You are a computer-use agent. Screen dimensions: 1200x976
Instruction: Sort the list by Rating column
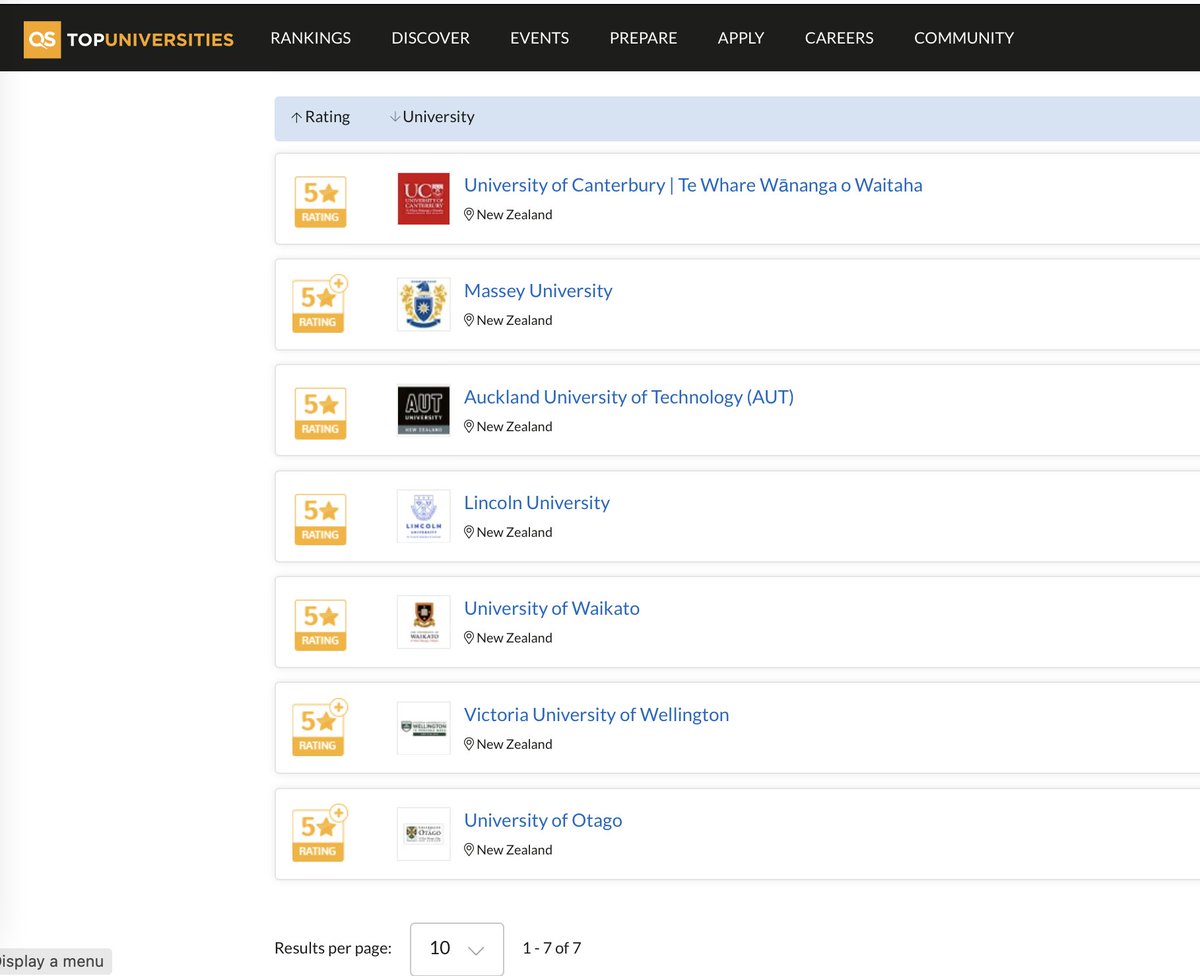click(x=320, y=117)
